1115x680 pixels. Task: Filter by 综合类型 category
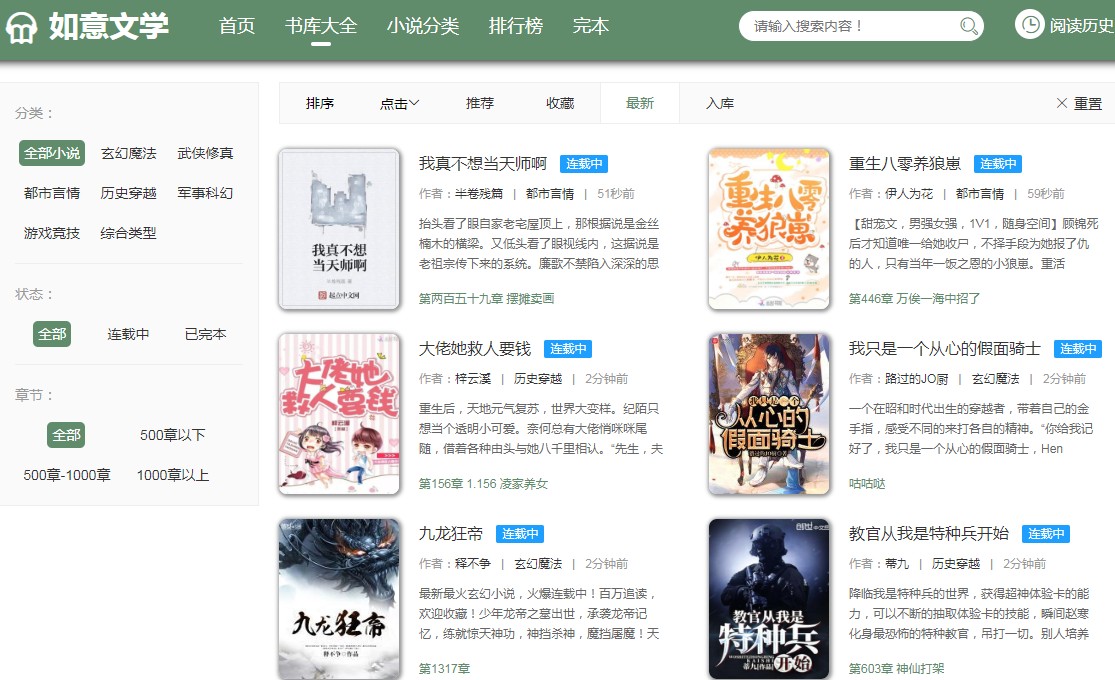pyautogui.click(x=129, y=233)
